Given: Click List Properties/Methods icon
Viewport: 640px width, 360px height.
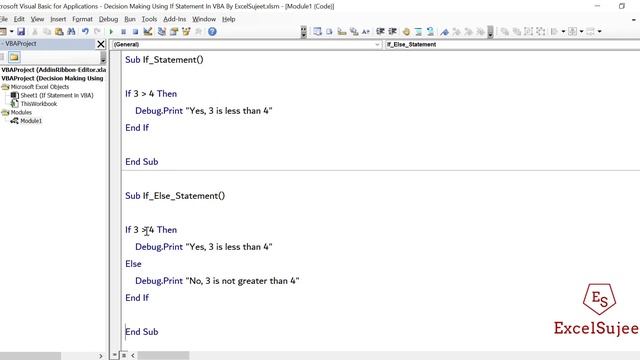Looking at the screenshot, I should [x=317, y=31].
